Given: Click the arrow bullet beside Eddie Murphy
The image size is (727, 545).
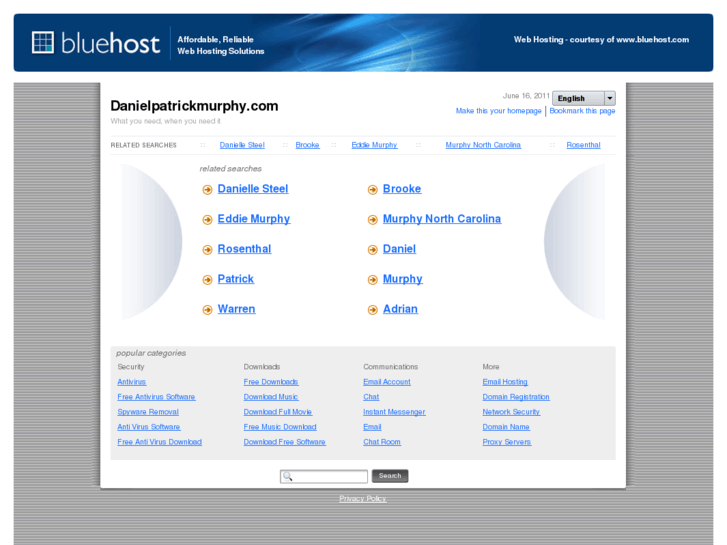Looking at the screenshot, I should (207, 220).
